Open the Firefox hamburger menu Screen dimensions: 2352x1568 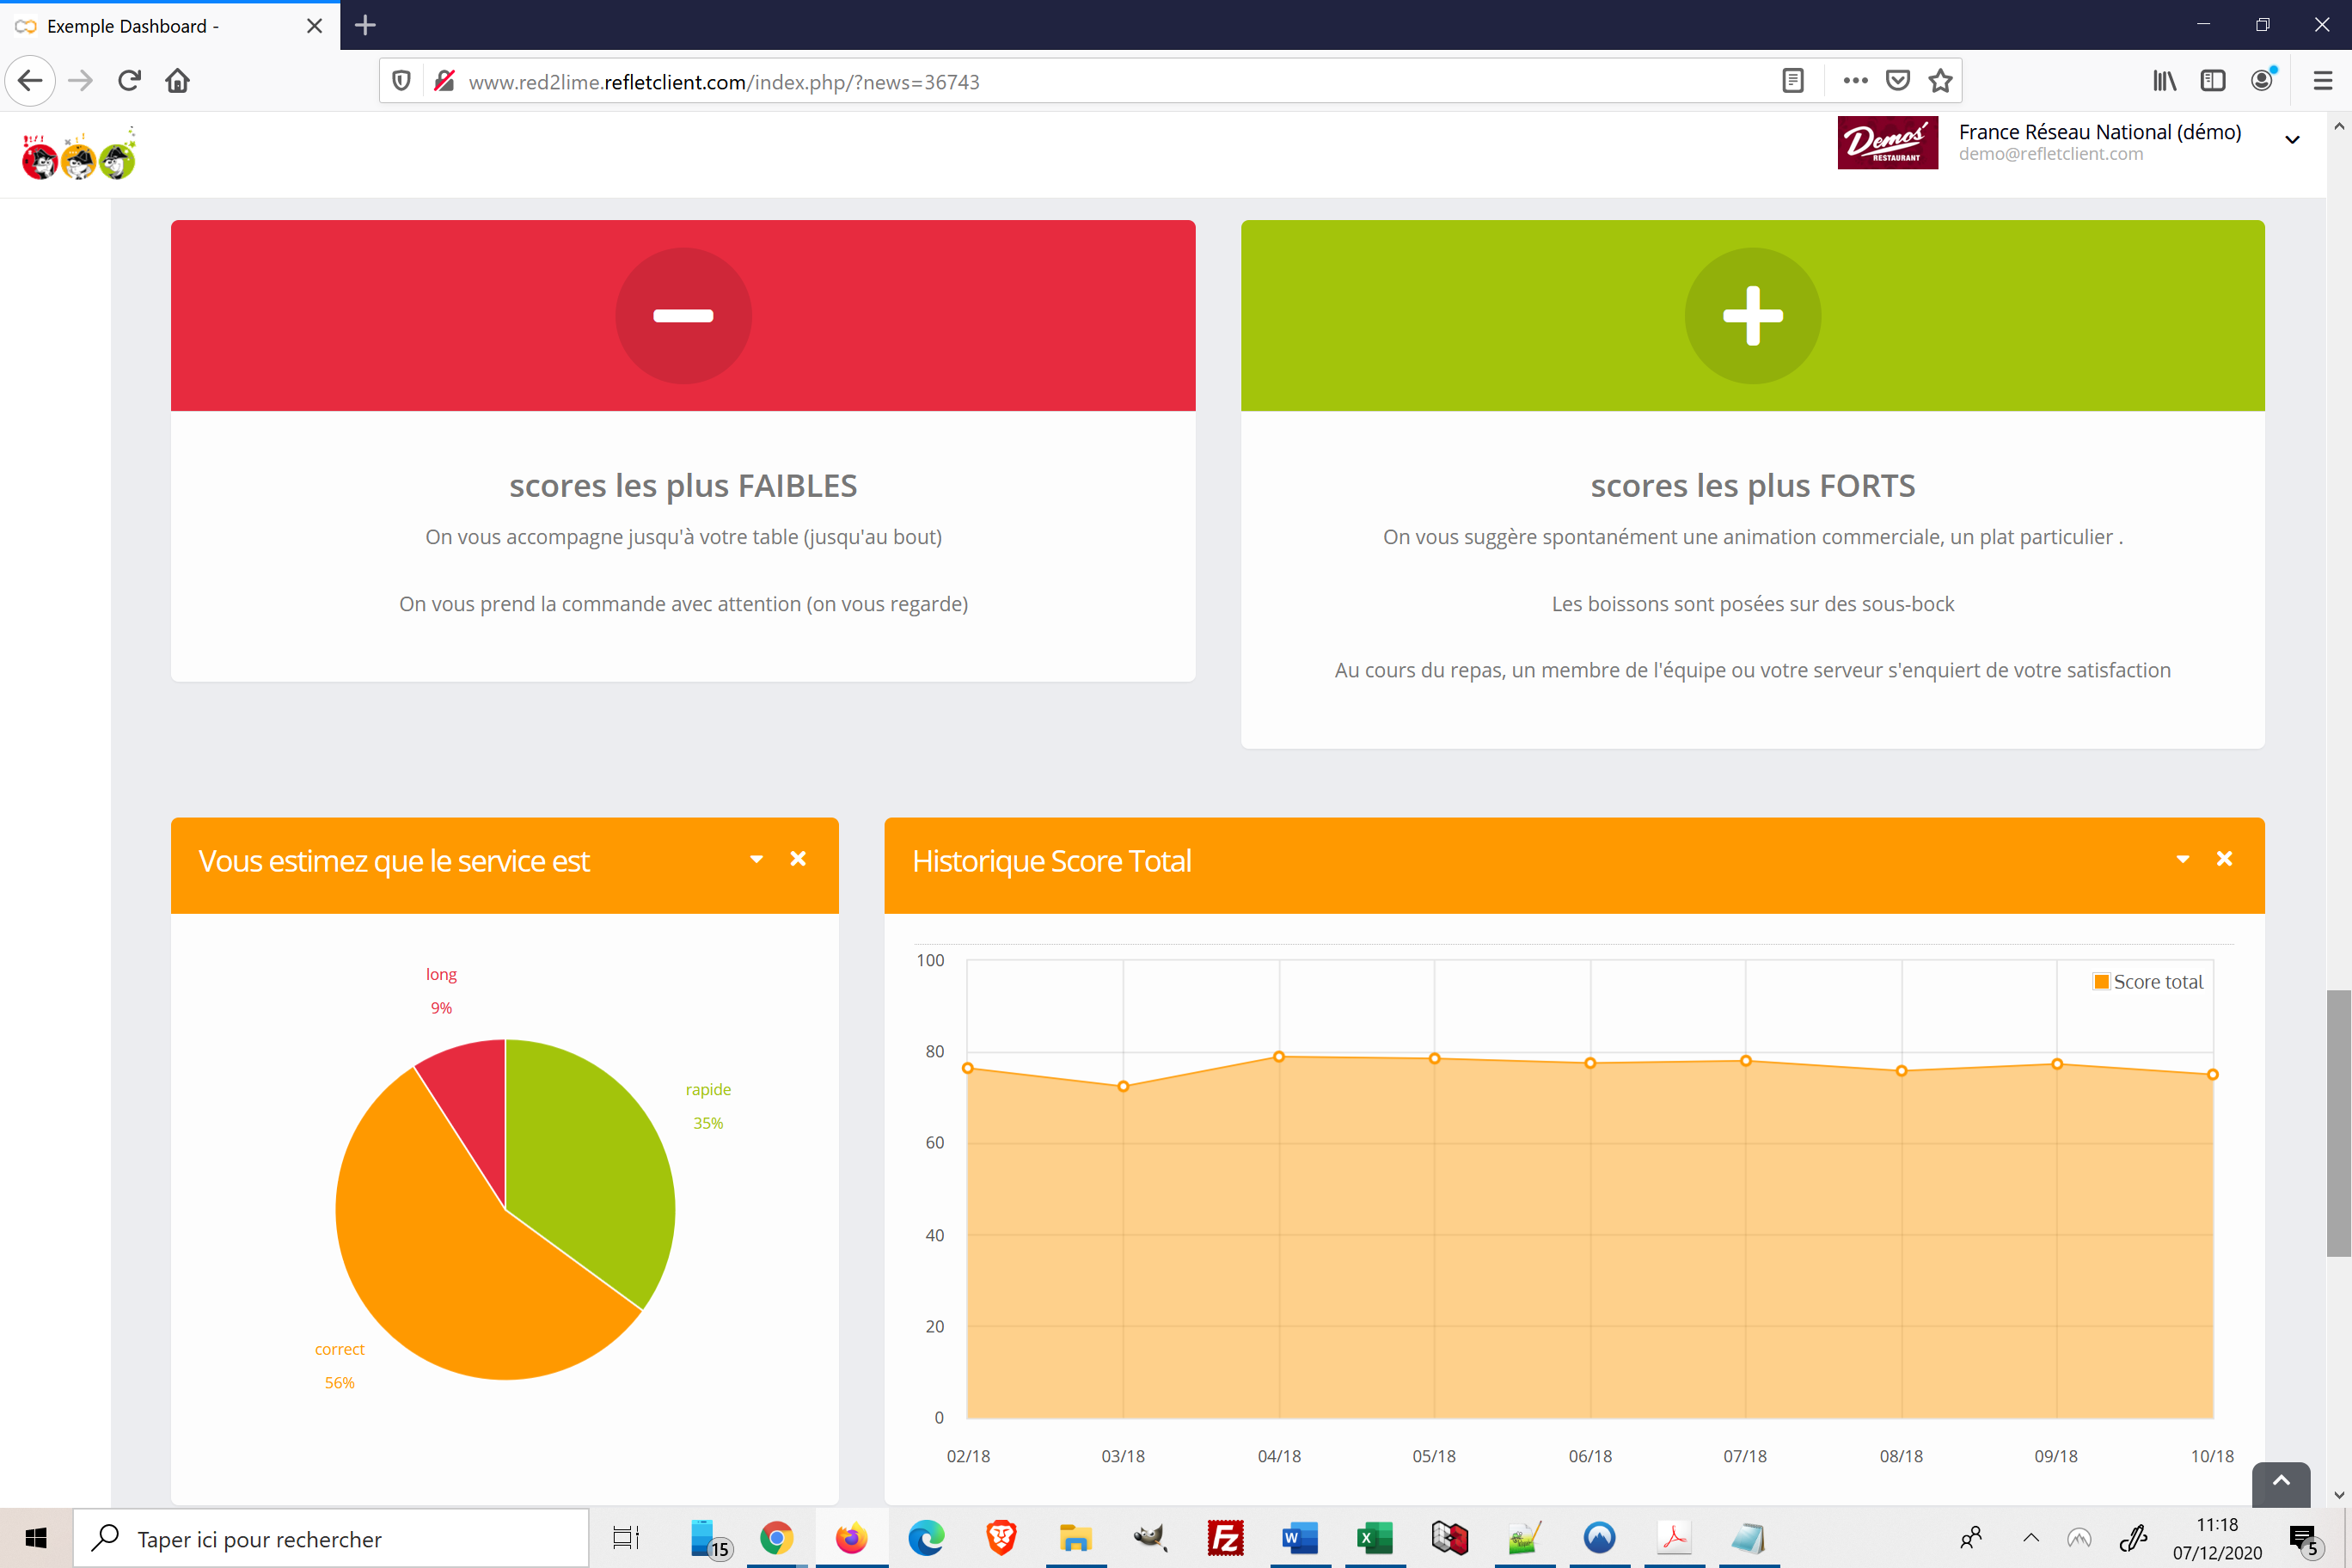2322,81
